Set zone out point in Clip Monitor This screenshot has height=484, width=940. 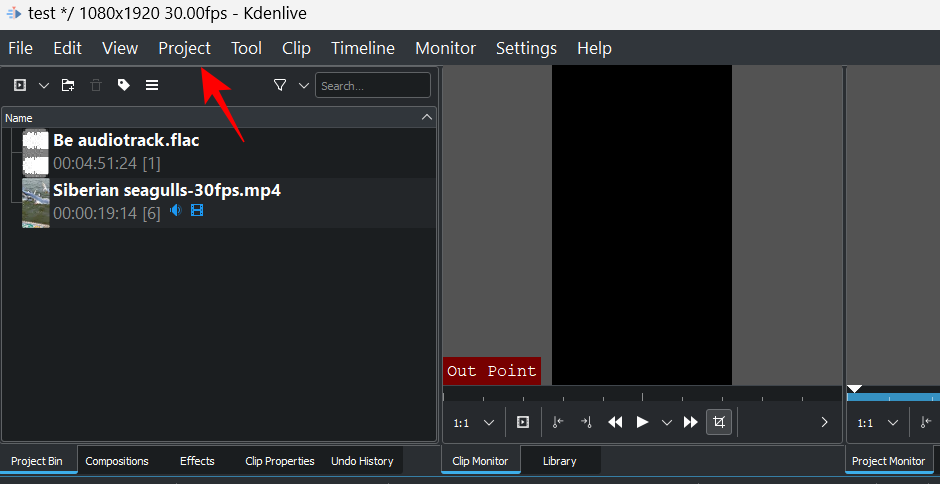(x=587, y=422)
